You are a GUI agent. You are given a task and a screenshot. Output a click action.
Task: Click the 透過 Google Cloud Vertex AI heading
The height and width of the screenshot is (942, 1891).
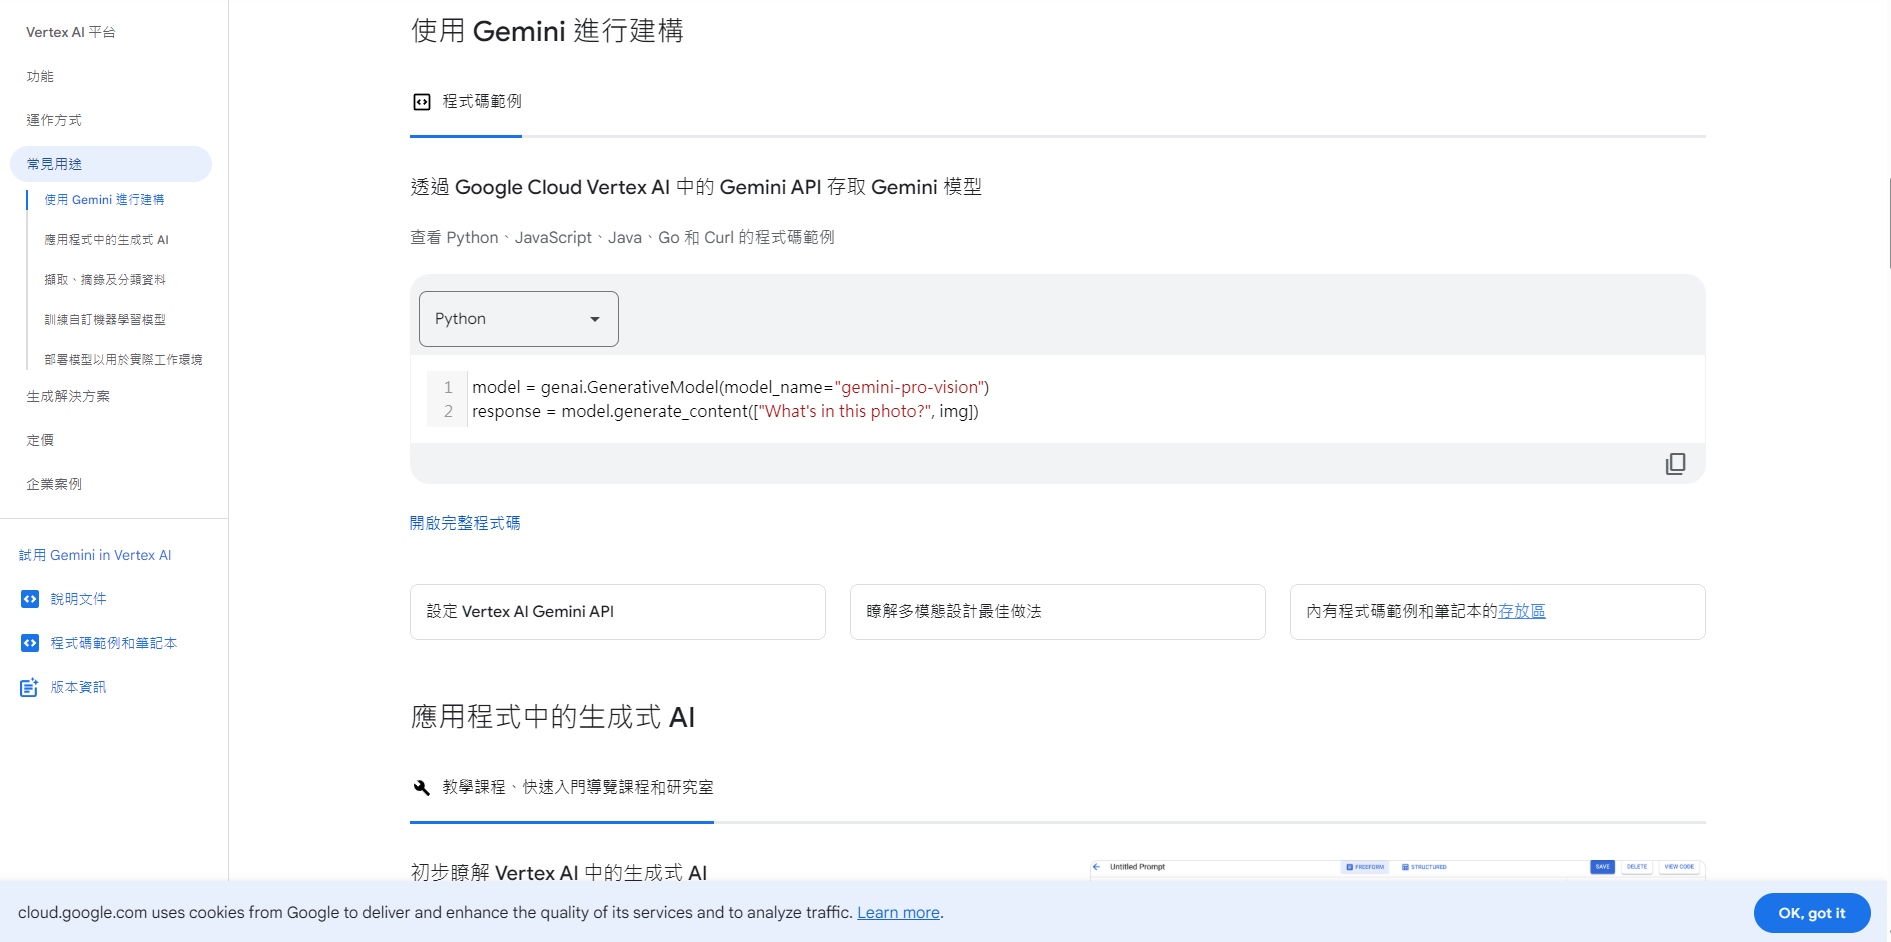click(696, 187)
